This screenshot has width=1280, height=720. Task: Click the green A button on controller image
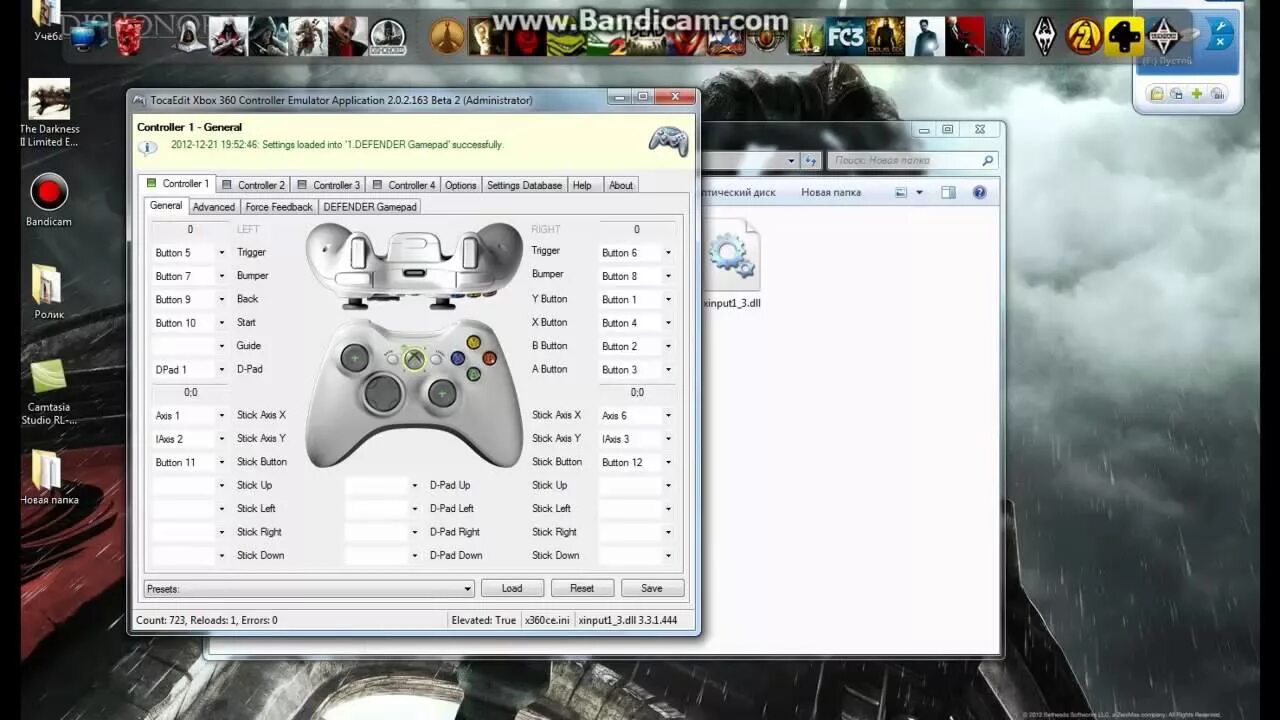(473, 374)
